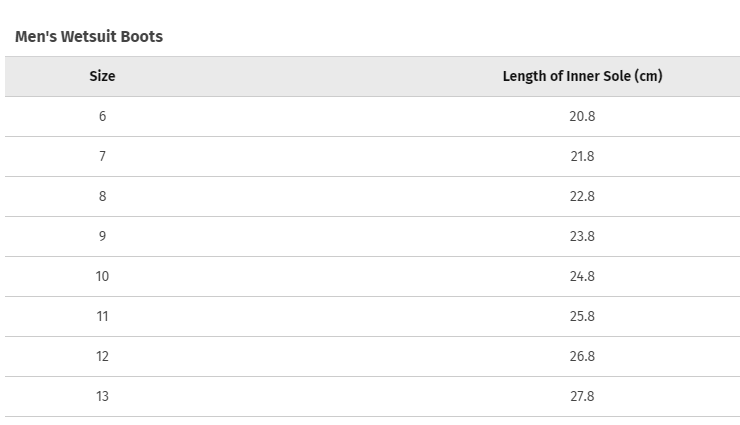
Task: Select the size 8 cell
Action: coord(102,196)
